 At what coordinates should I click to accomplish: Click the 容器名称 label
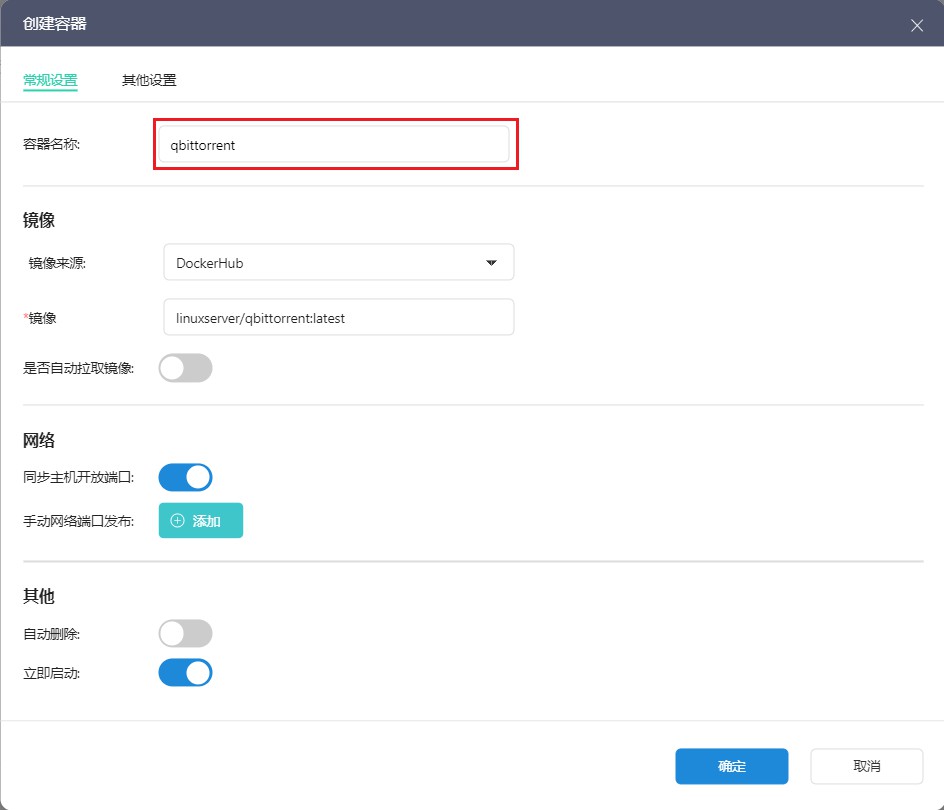(x=51, y=144)
